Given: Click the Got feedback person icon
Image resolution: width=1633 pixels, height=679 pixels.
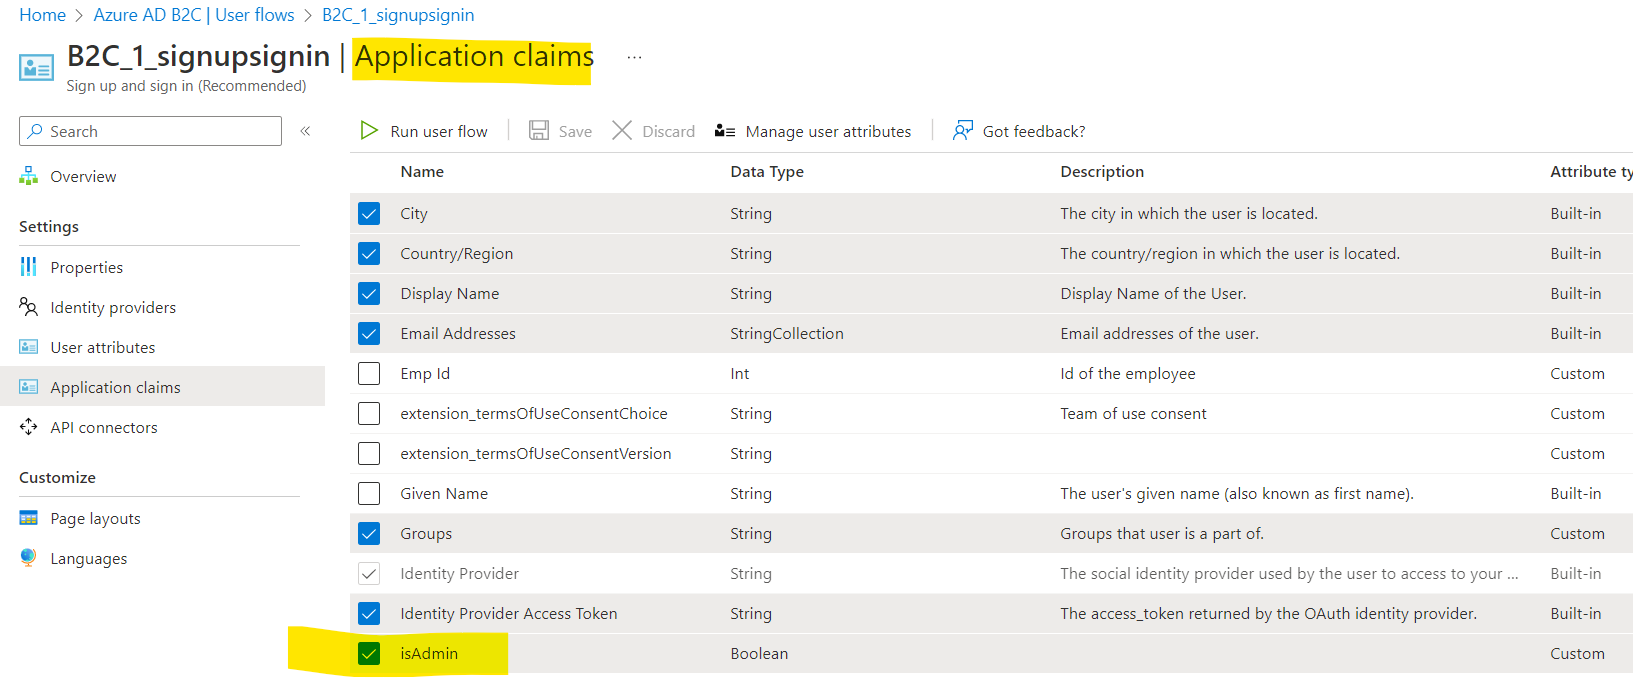Looking at the screenshot, I should 963,131.
